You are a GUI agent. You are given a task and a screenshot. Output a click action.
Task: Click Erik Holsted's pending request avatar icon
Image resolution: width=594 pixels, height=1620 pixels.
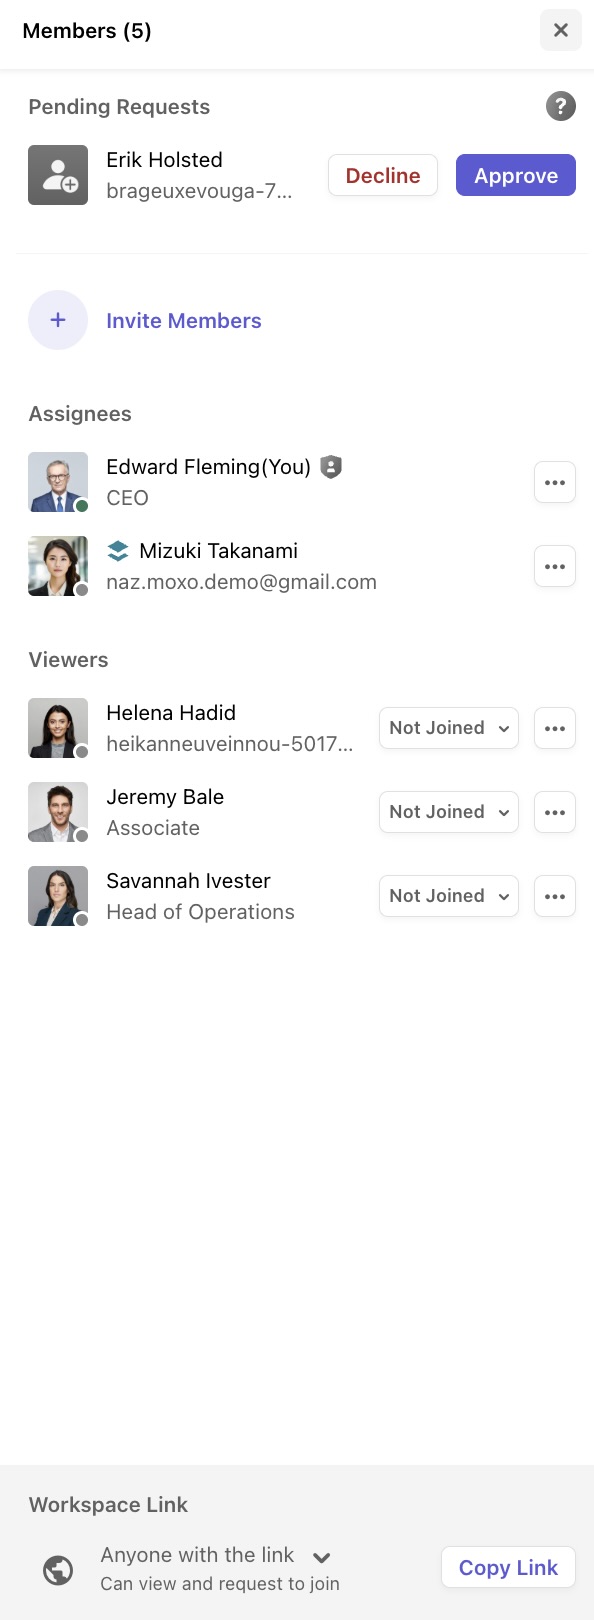[57, 175]
